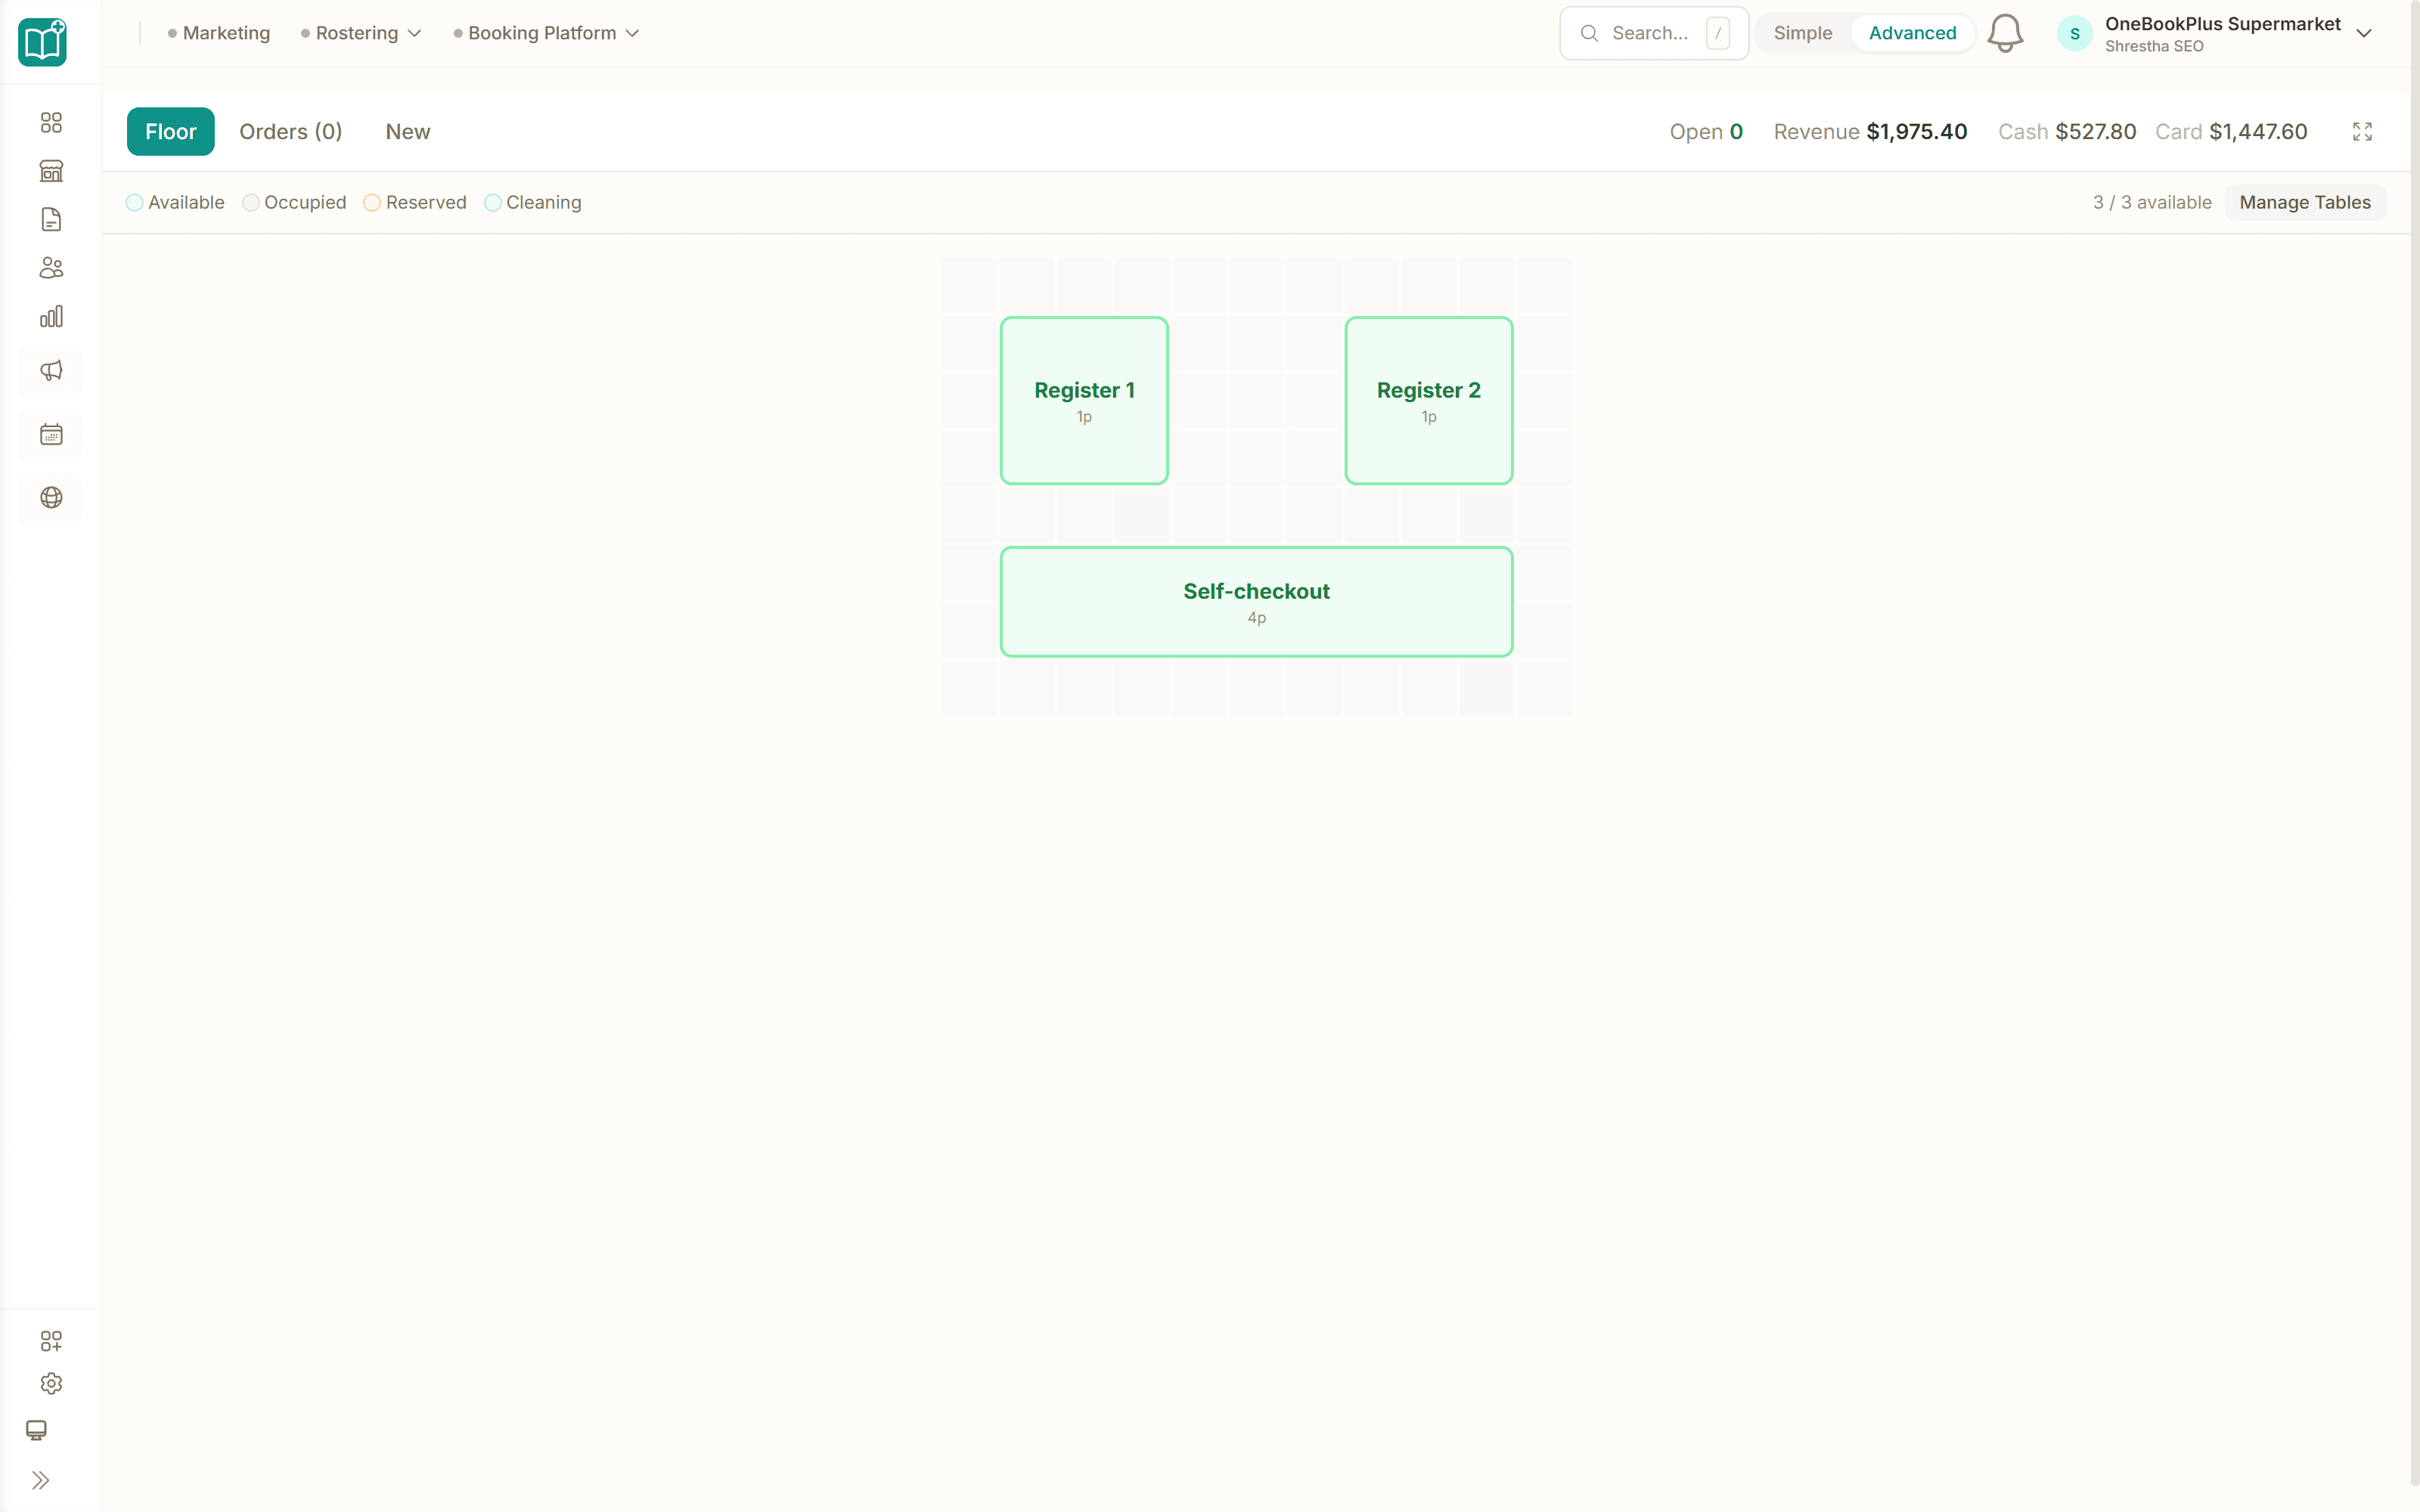Switch to the Orders tab
The image size is (2420, 1512).
tap(290, 131)
